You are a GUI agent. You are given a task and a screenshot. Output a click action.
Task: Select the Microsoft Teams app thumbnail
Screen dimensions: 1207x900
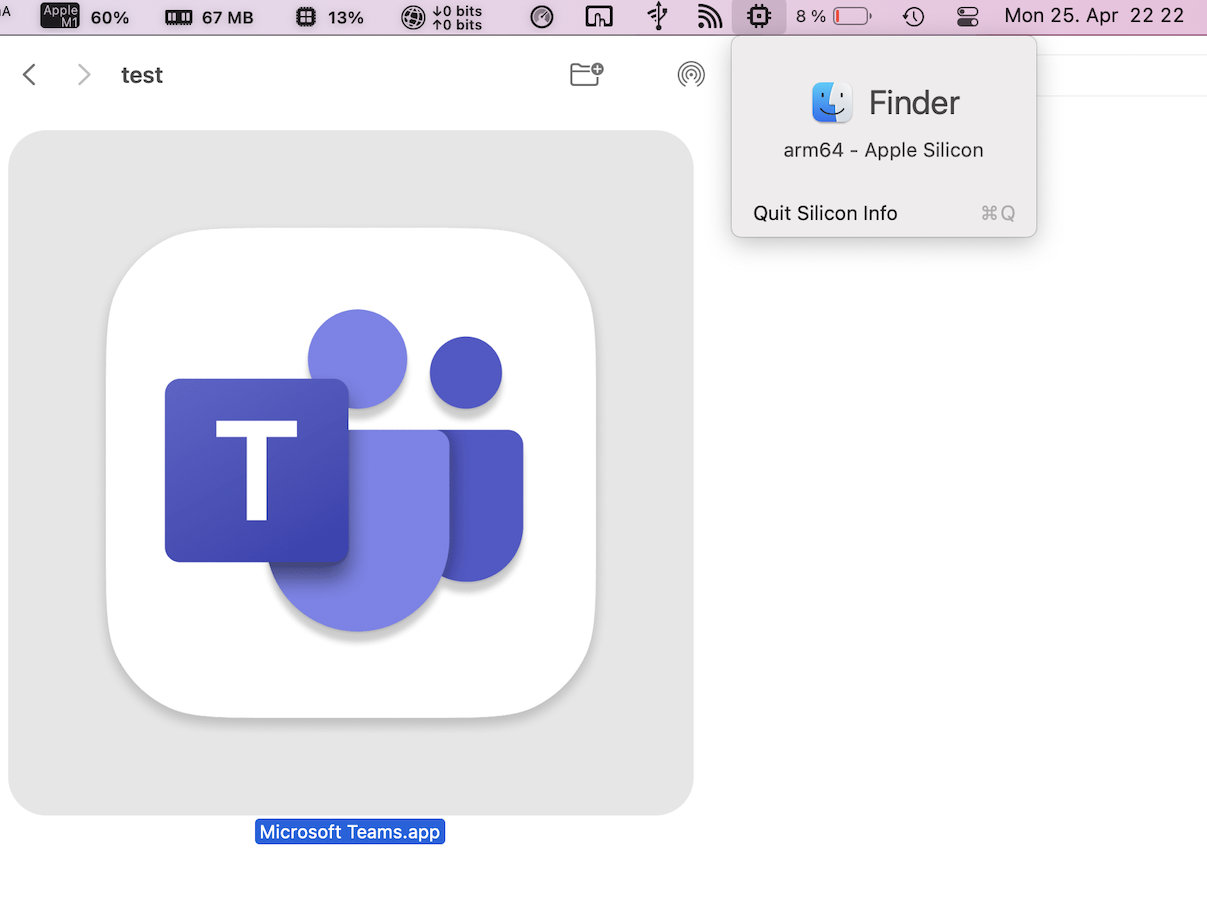[x=351, y=472]
